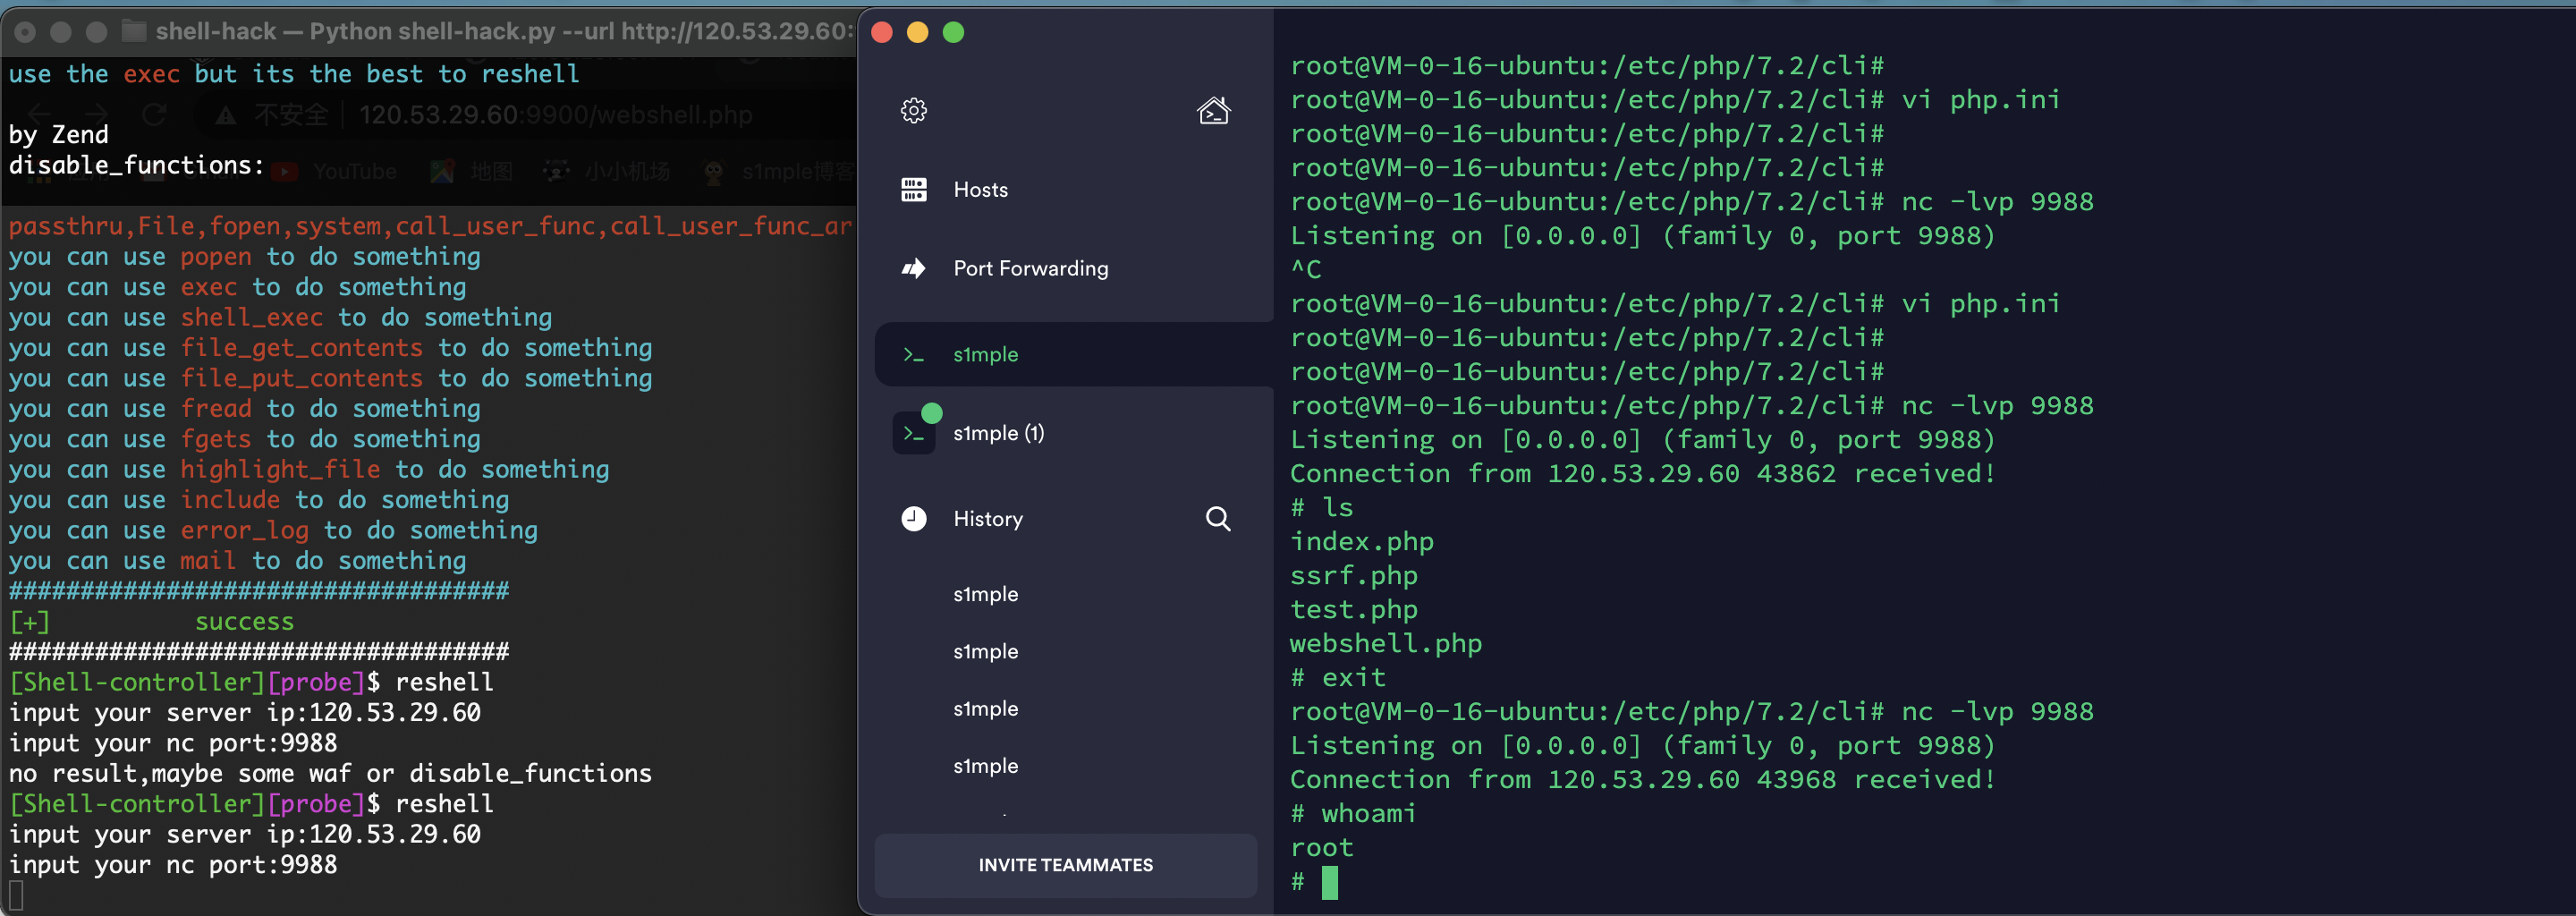Close the Termius window with red button

click(x=882, y=33)
